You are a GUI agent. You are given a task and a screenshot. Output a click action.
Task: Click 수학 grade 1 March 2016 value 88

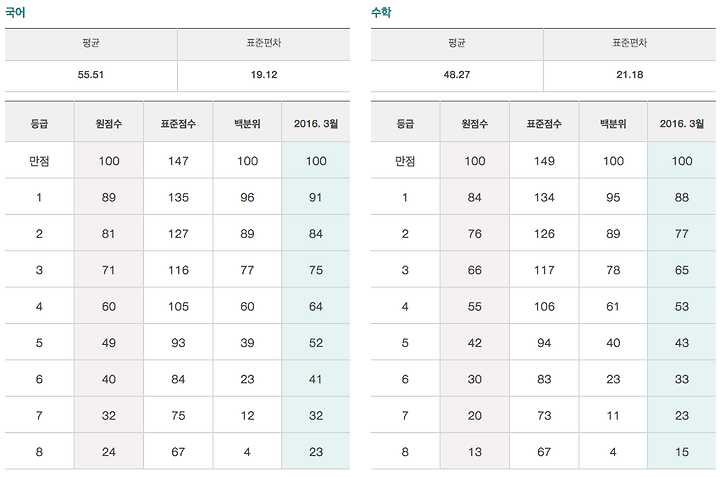681,197
